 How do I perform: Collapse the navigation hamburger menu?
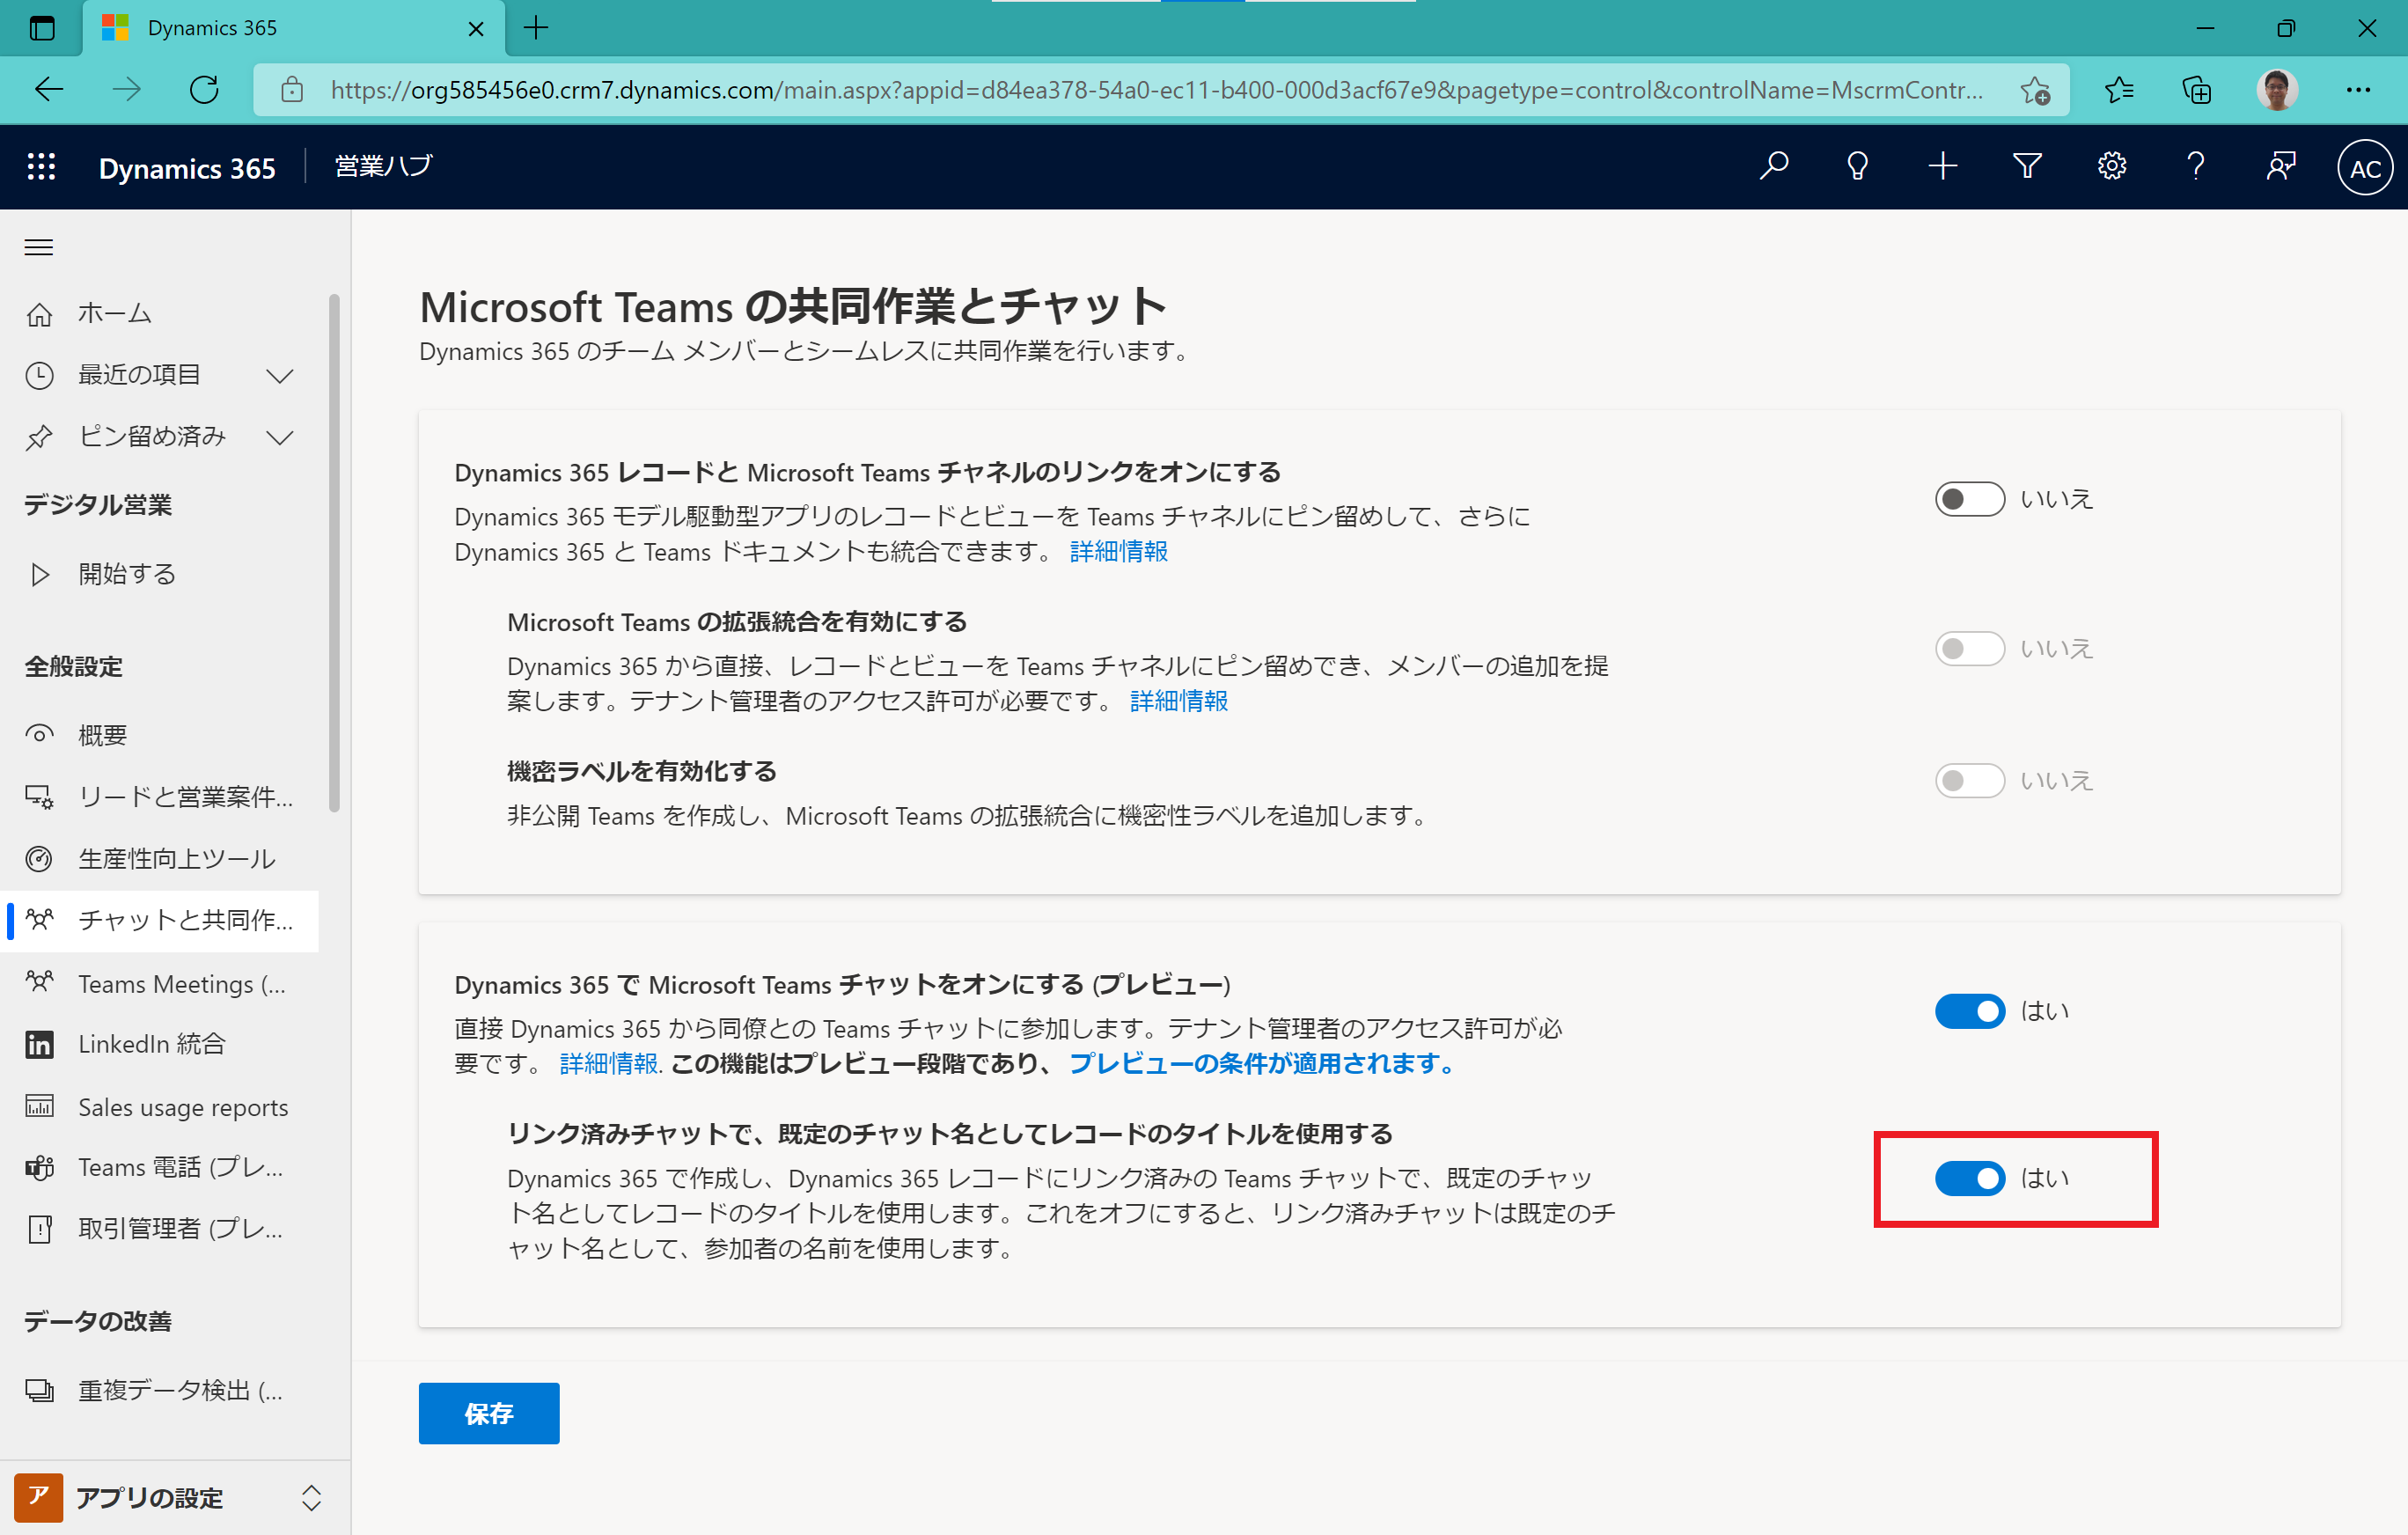pyautogui.click(x=39, y=247)
